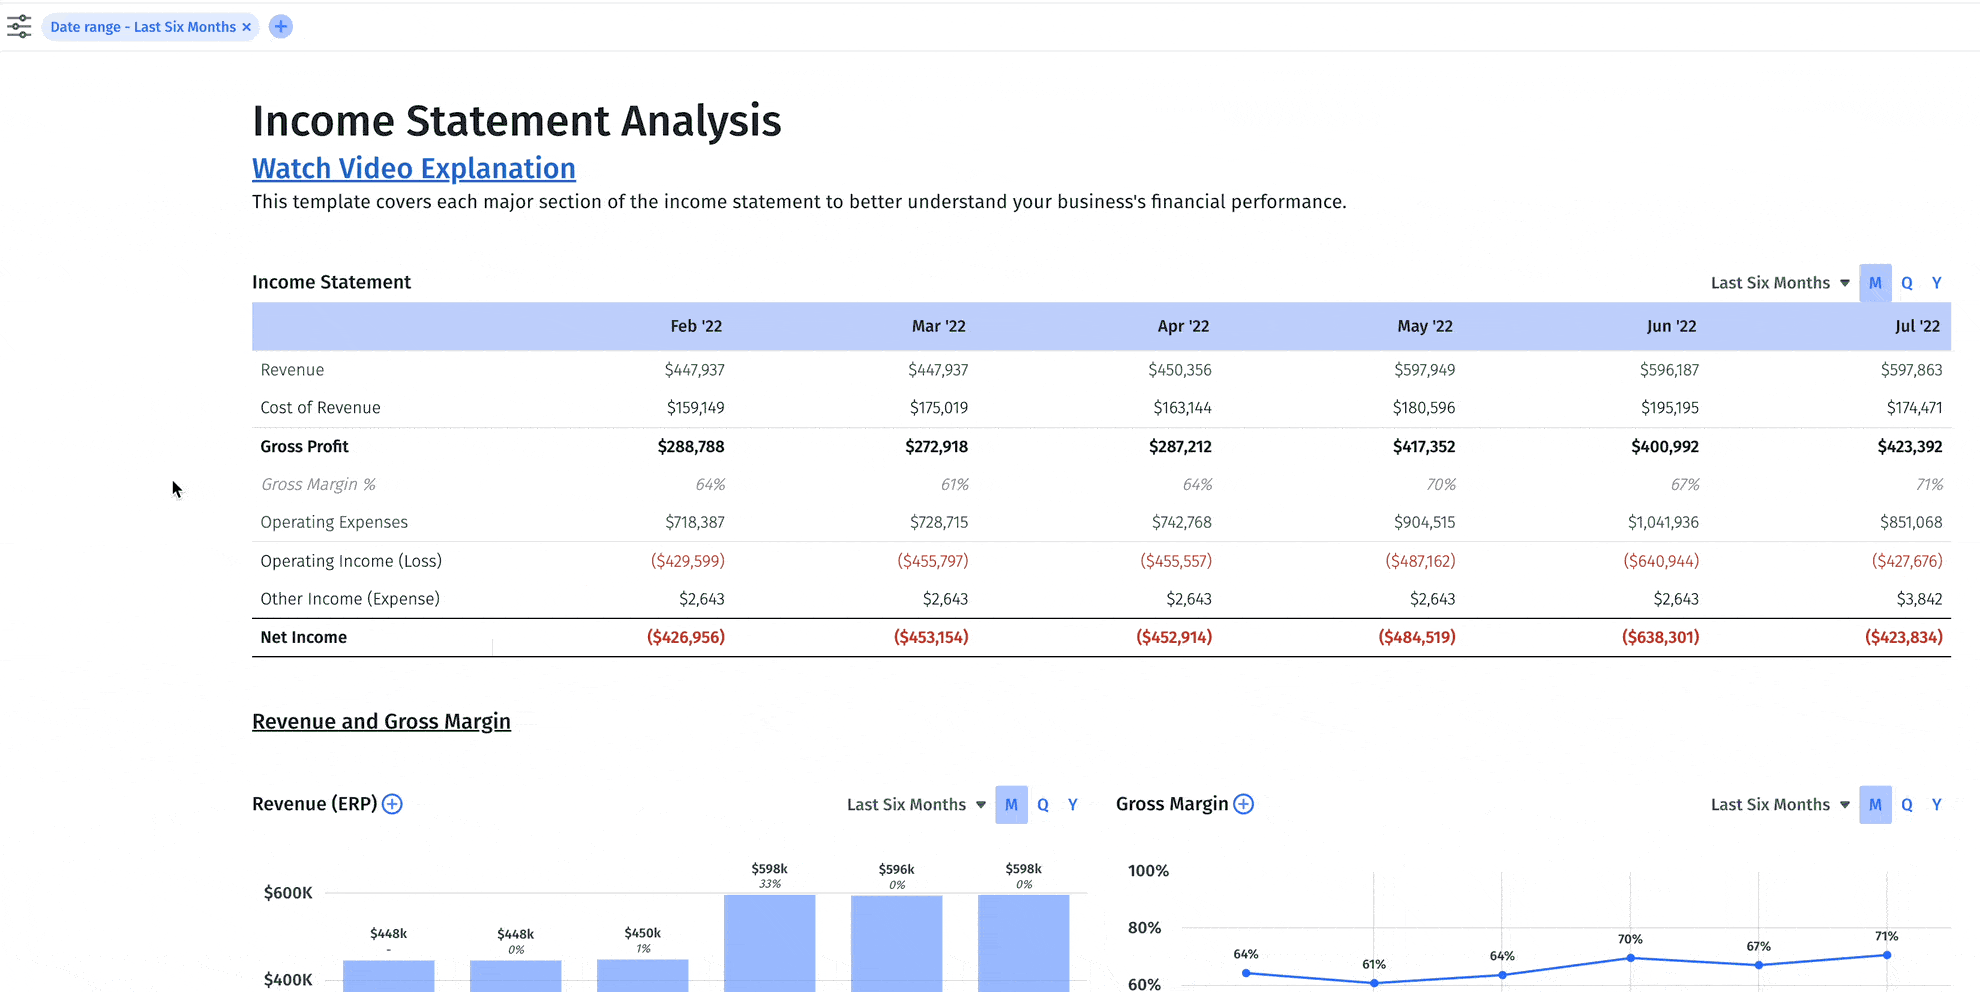Add a new filter with the plus icon
Screen dimensions: 1980x992
(281, 27)
